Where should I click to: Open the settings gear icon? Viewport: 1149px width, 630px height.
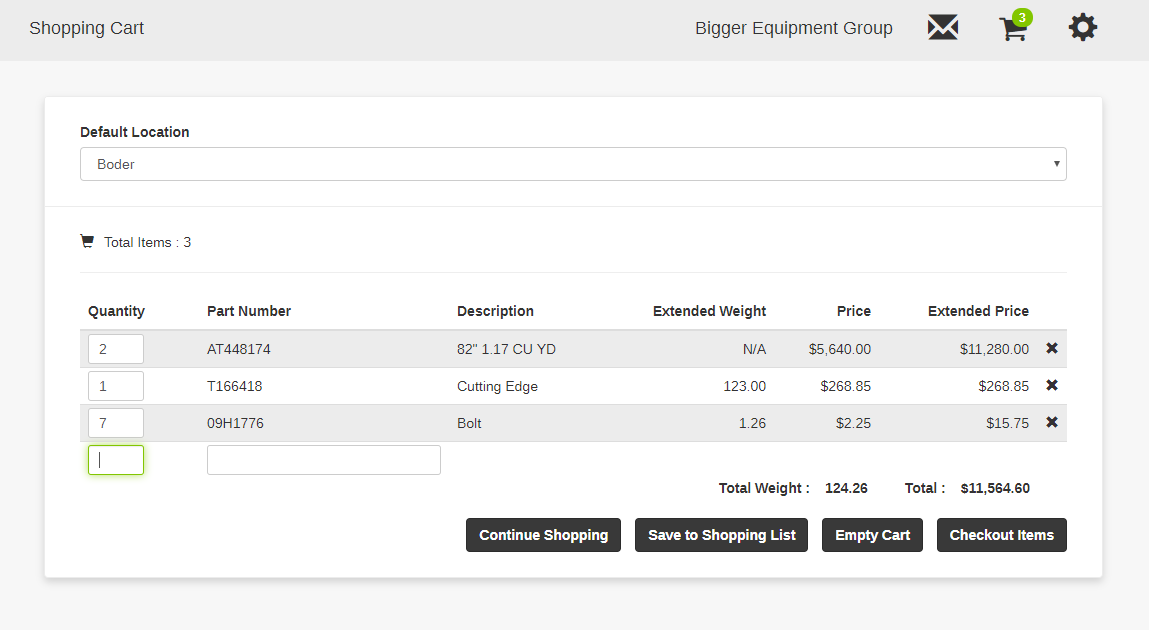point(1082,28)
